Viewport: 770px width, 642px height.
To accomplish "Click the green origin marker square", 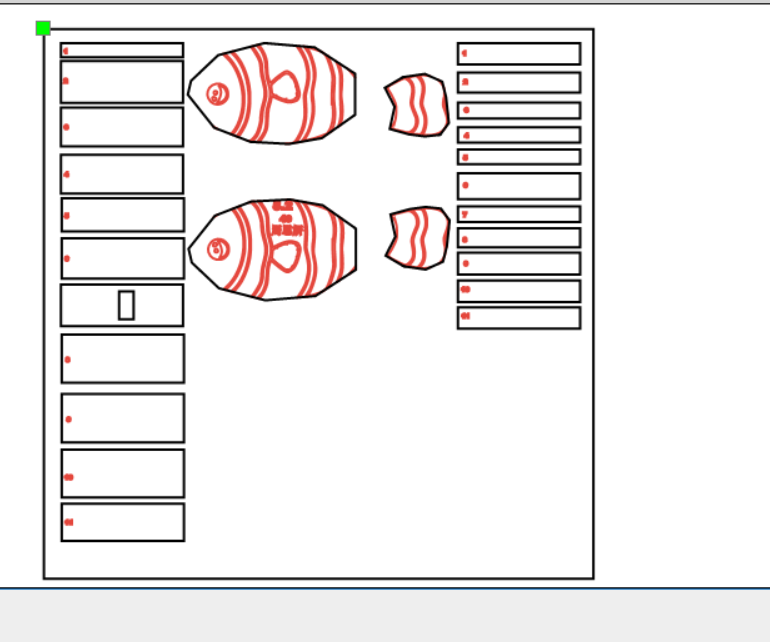I will tap(43, 28).
